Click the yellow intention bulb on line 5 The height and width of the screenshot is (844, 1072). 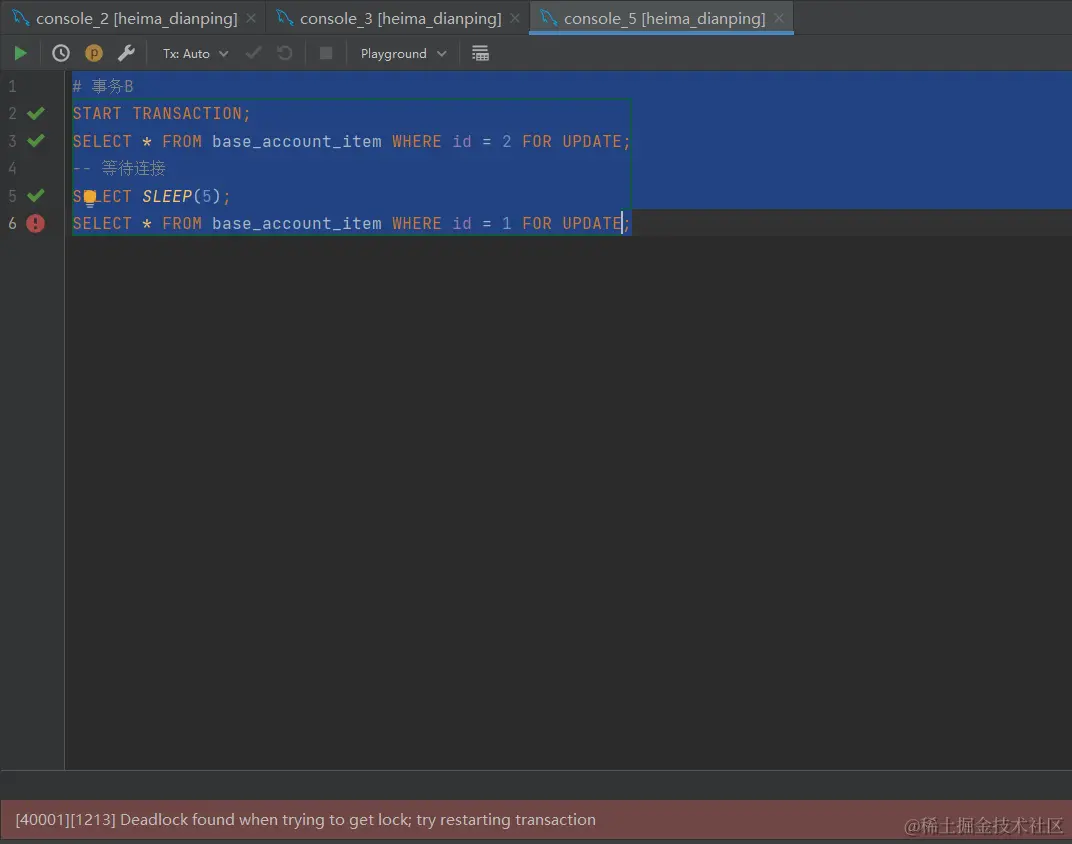click(x=90, y=199)
